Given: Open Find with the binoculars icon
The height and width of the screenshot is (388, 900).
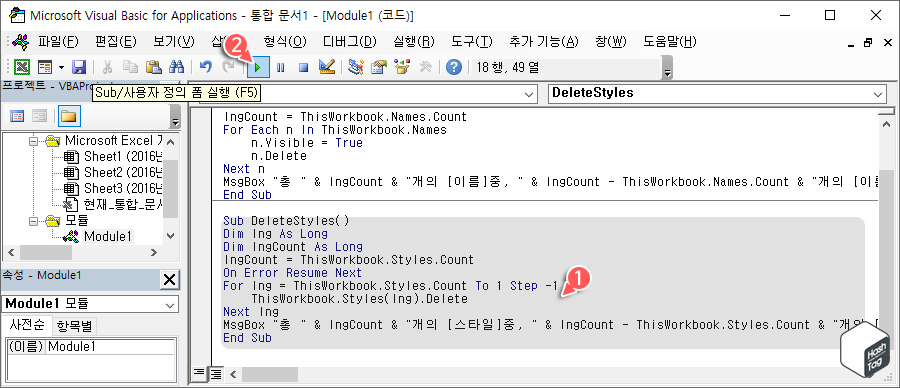Looking at the screenshot, I should [x=176, y=67].
